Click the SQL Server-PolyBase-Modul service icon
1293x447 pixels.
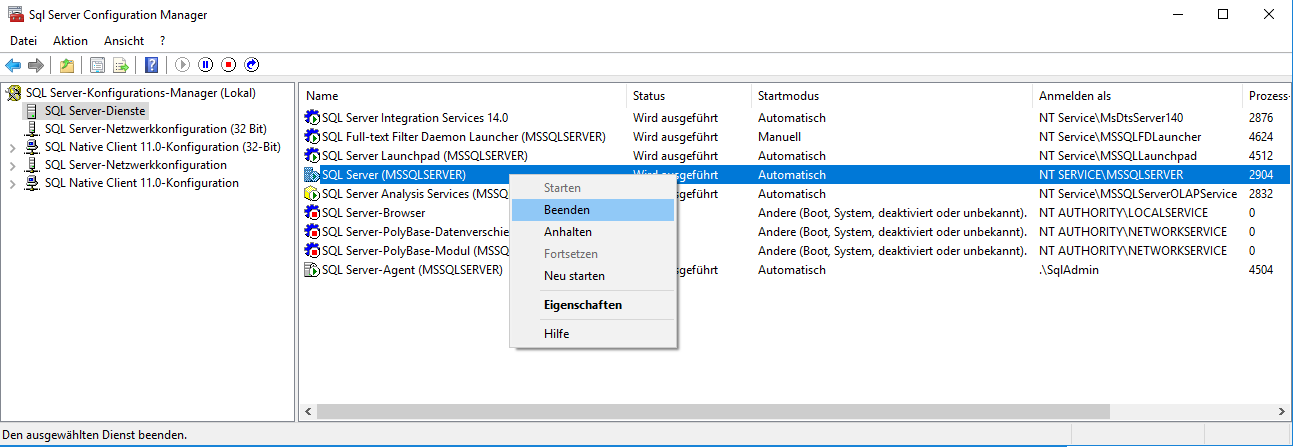[312, 251]
